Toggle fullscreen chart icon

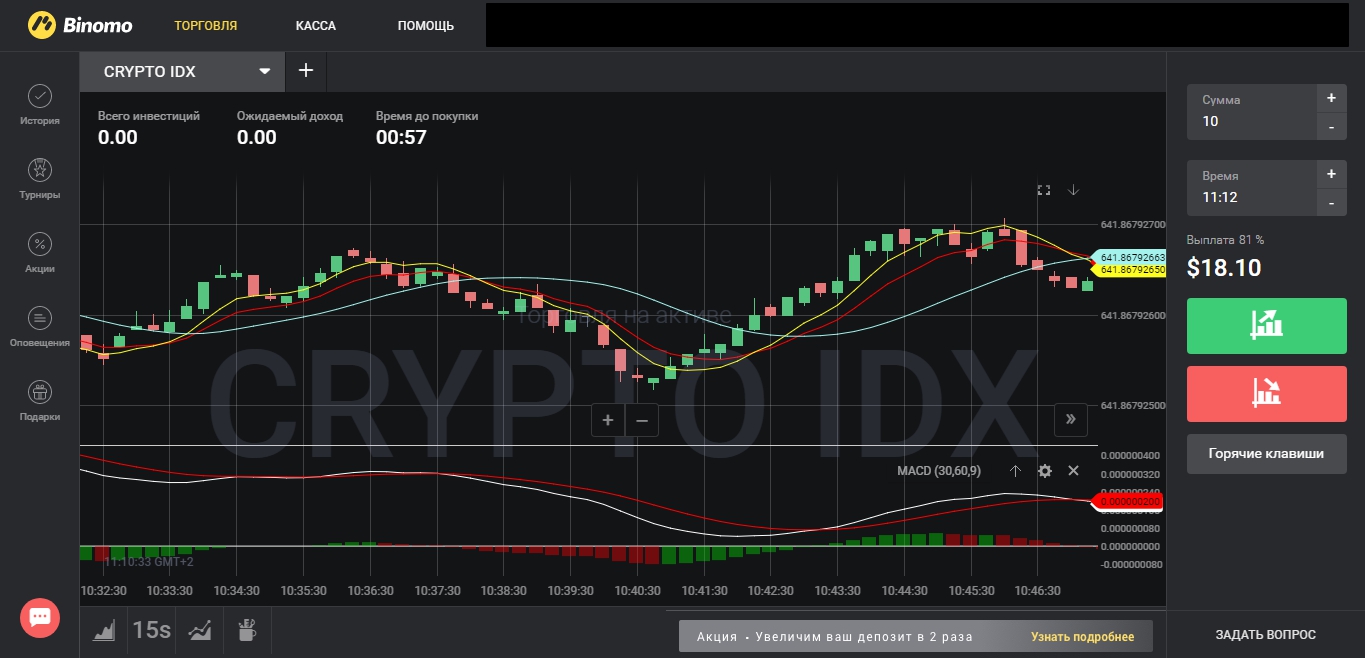[1044, 190]
